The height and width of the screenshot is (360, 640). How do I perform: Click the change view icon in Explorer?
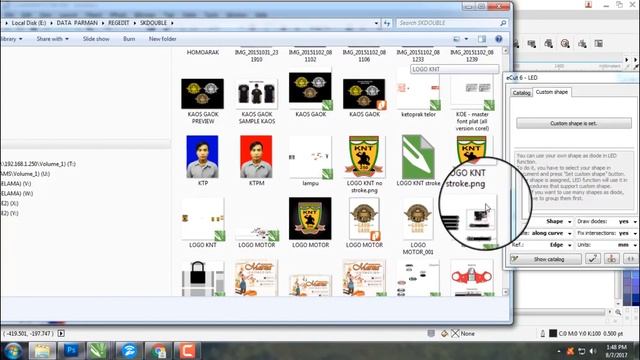457,39
